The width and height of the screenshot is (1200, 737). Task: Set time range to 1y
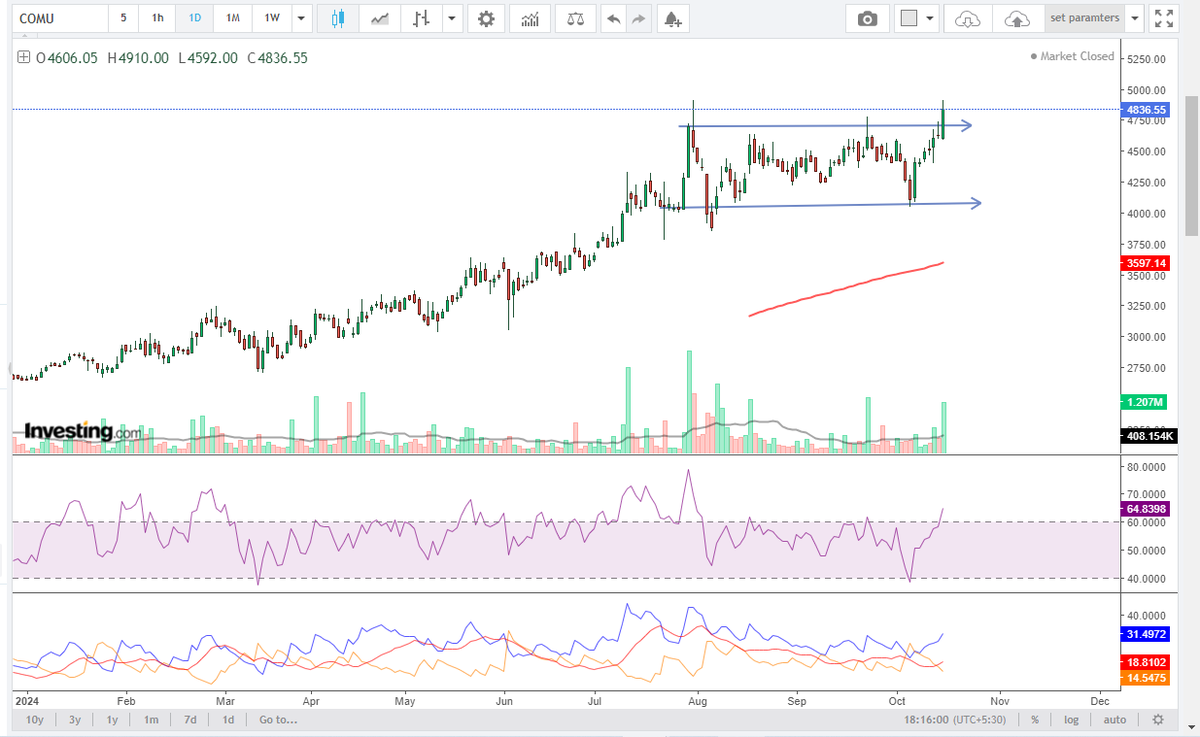pyautogui.click(x=112, y=720)
